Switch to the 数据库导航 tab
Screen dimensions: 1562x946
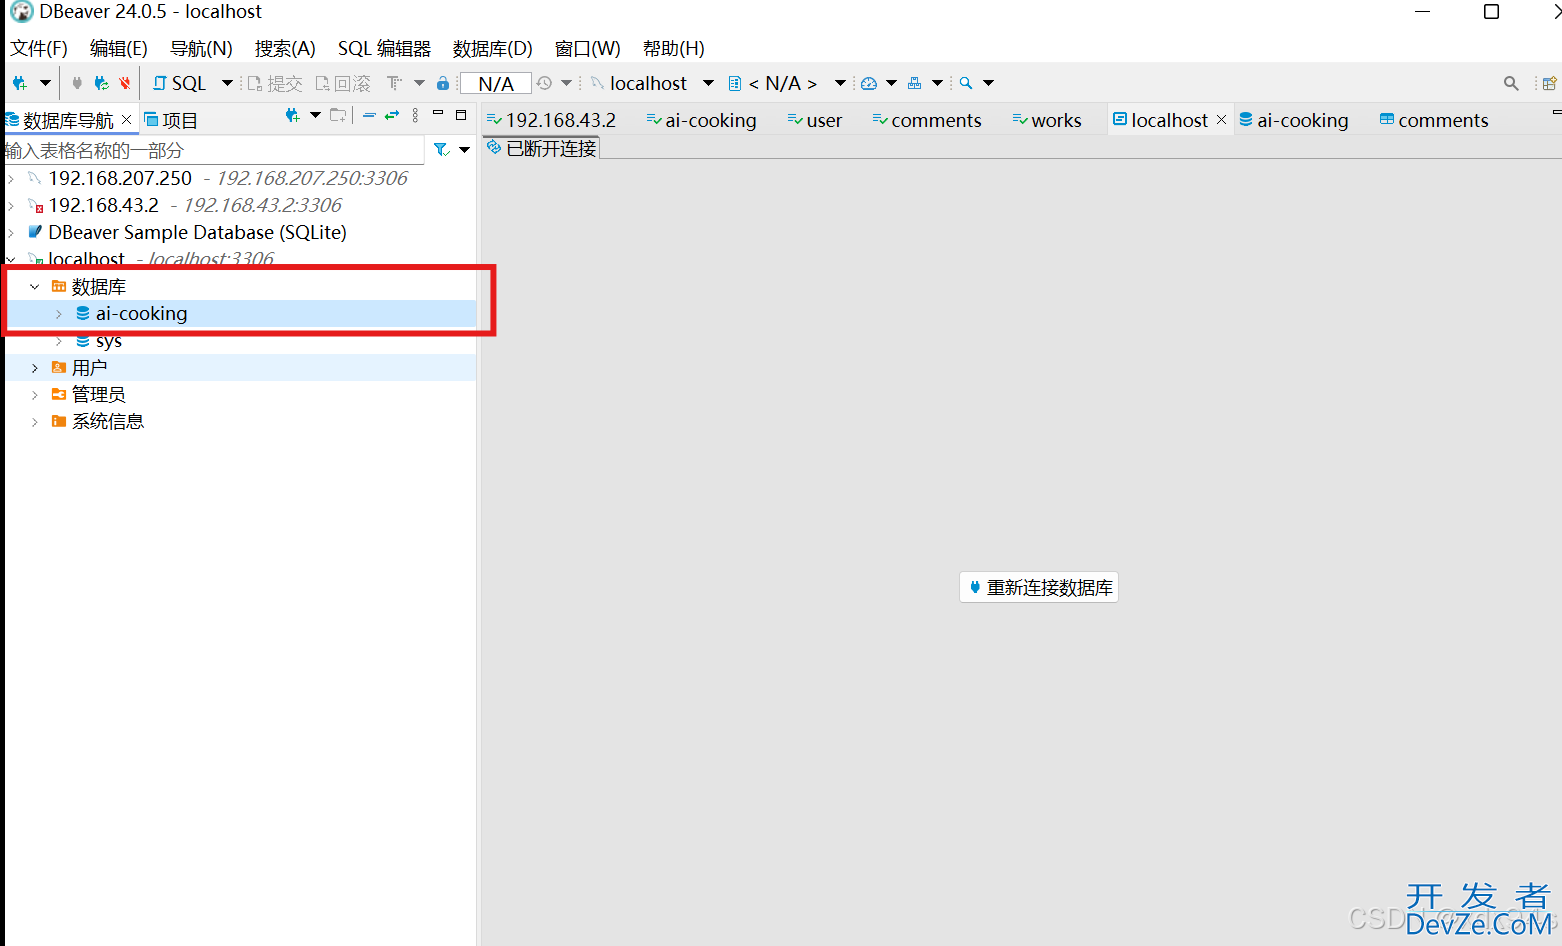(x=68, y=120)
